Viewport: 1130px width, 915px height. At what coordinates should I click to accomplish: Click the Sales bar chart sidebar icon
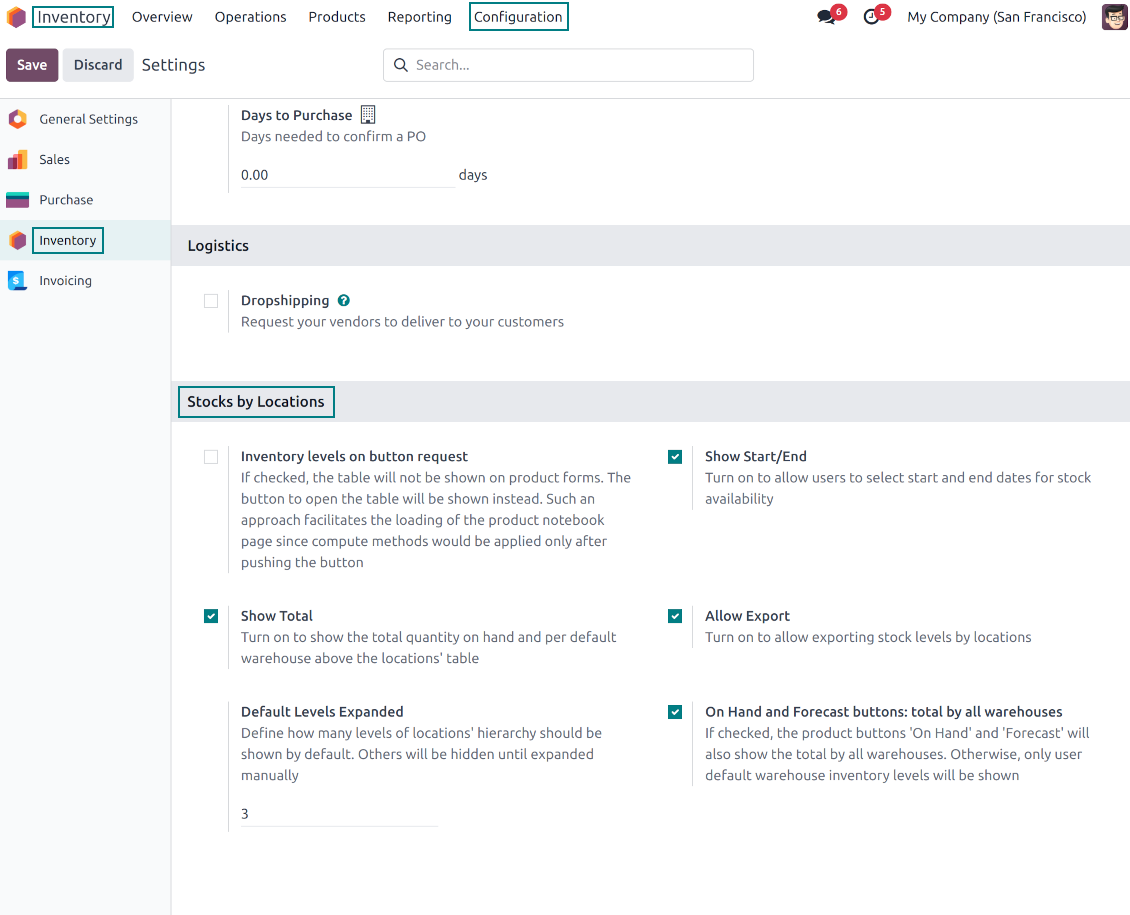click(17, 160)
